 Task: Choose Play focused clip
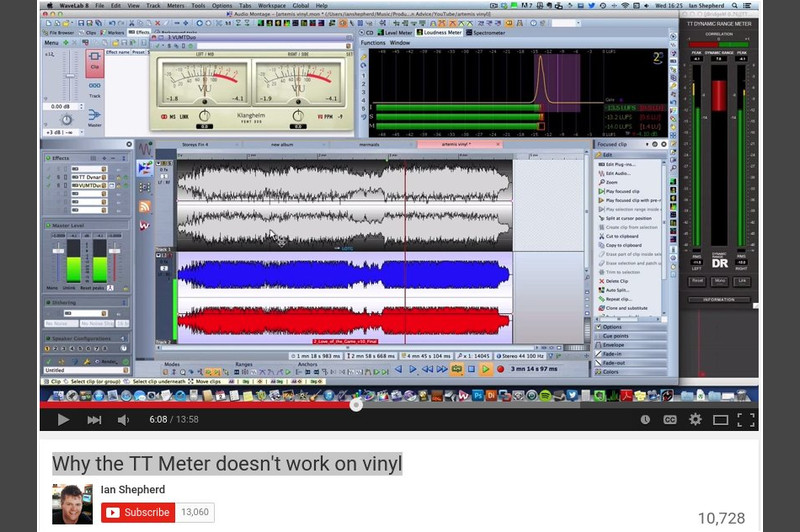622,191
